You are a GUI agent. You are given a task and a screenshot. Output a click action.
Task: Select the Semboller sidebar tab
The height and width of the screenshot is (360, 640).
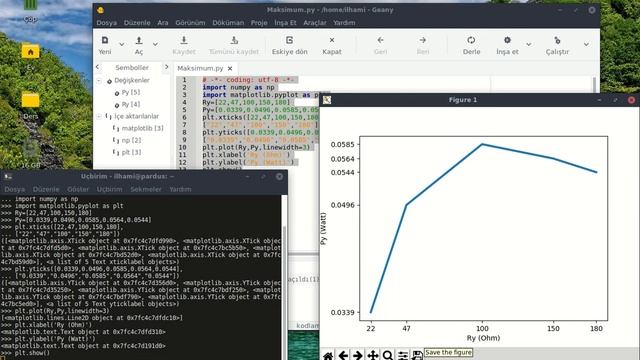tap(132, 68)
